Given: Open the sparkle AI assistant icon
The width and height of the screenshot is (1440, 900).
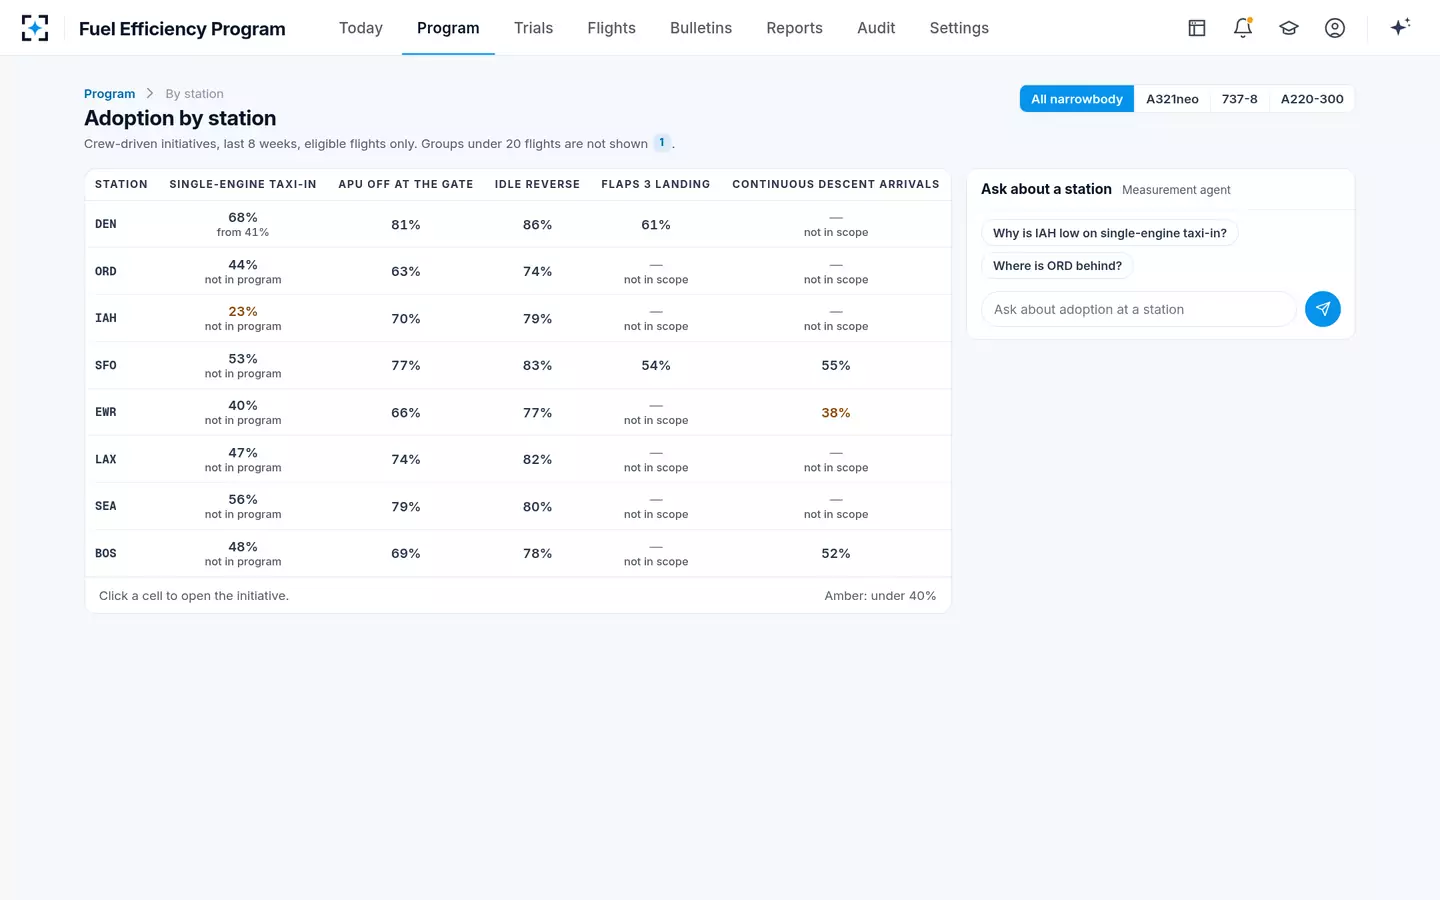Looking at the screenshot, I should (1400, 27).
